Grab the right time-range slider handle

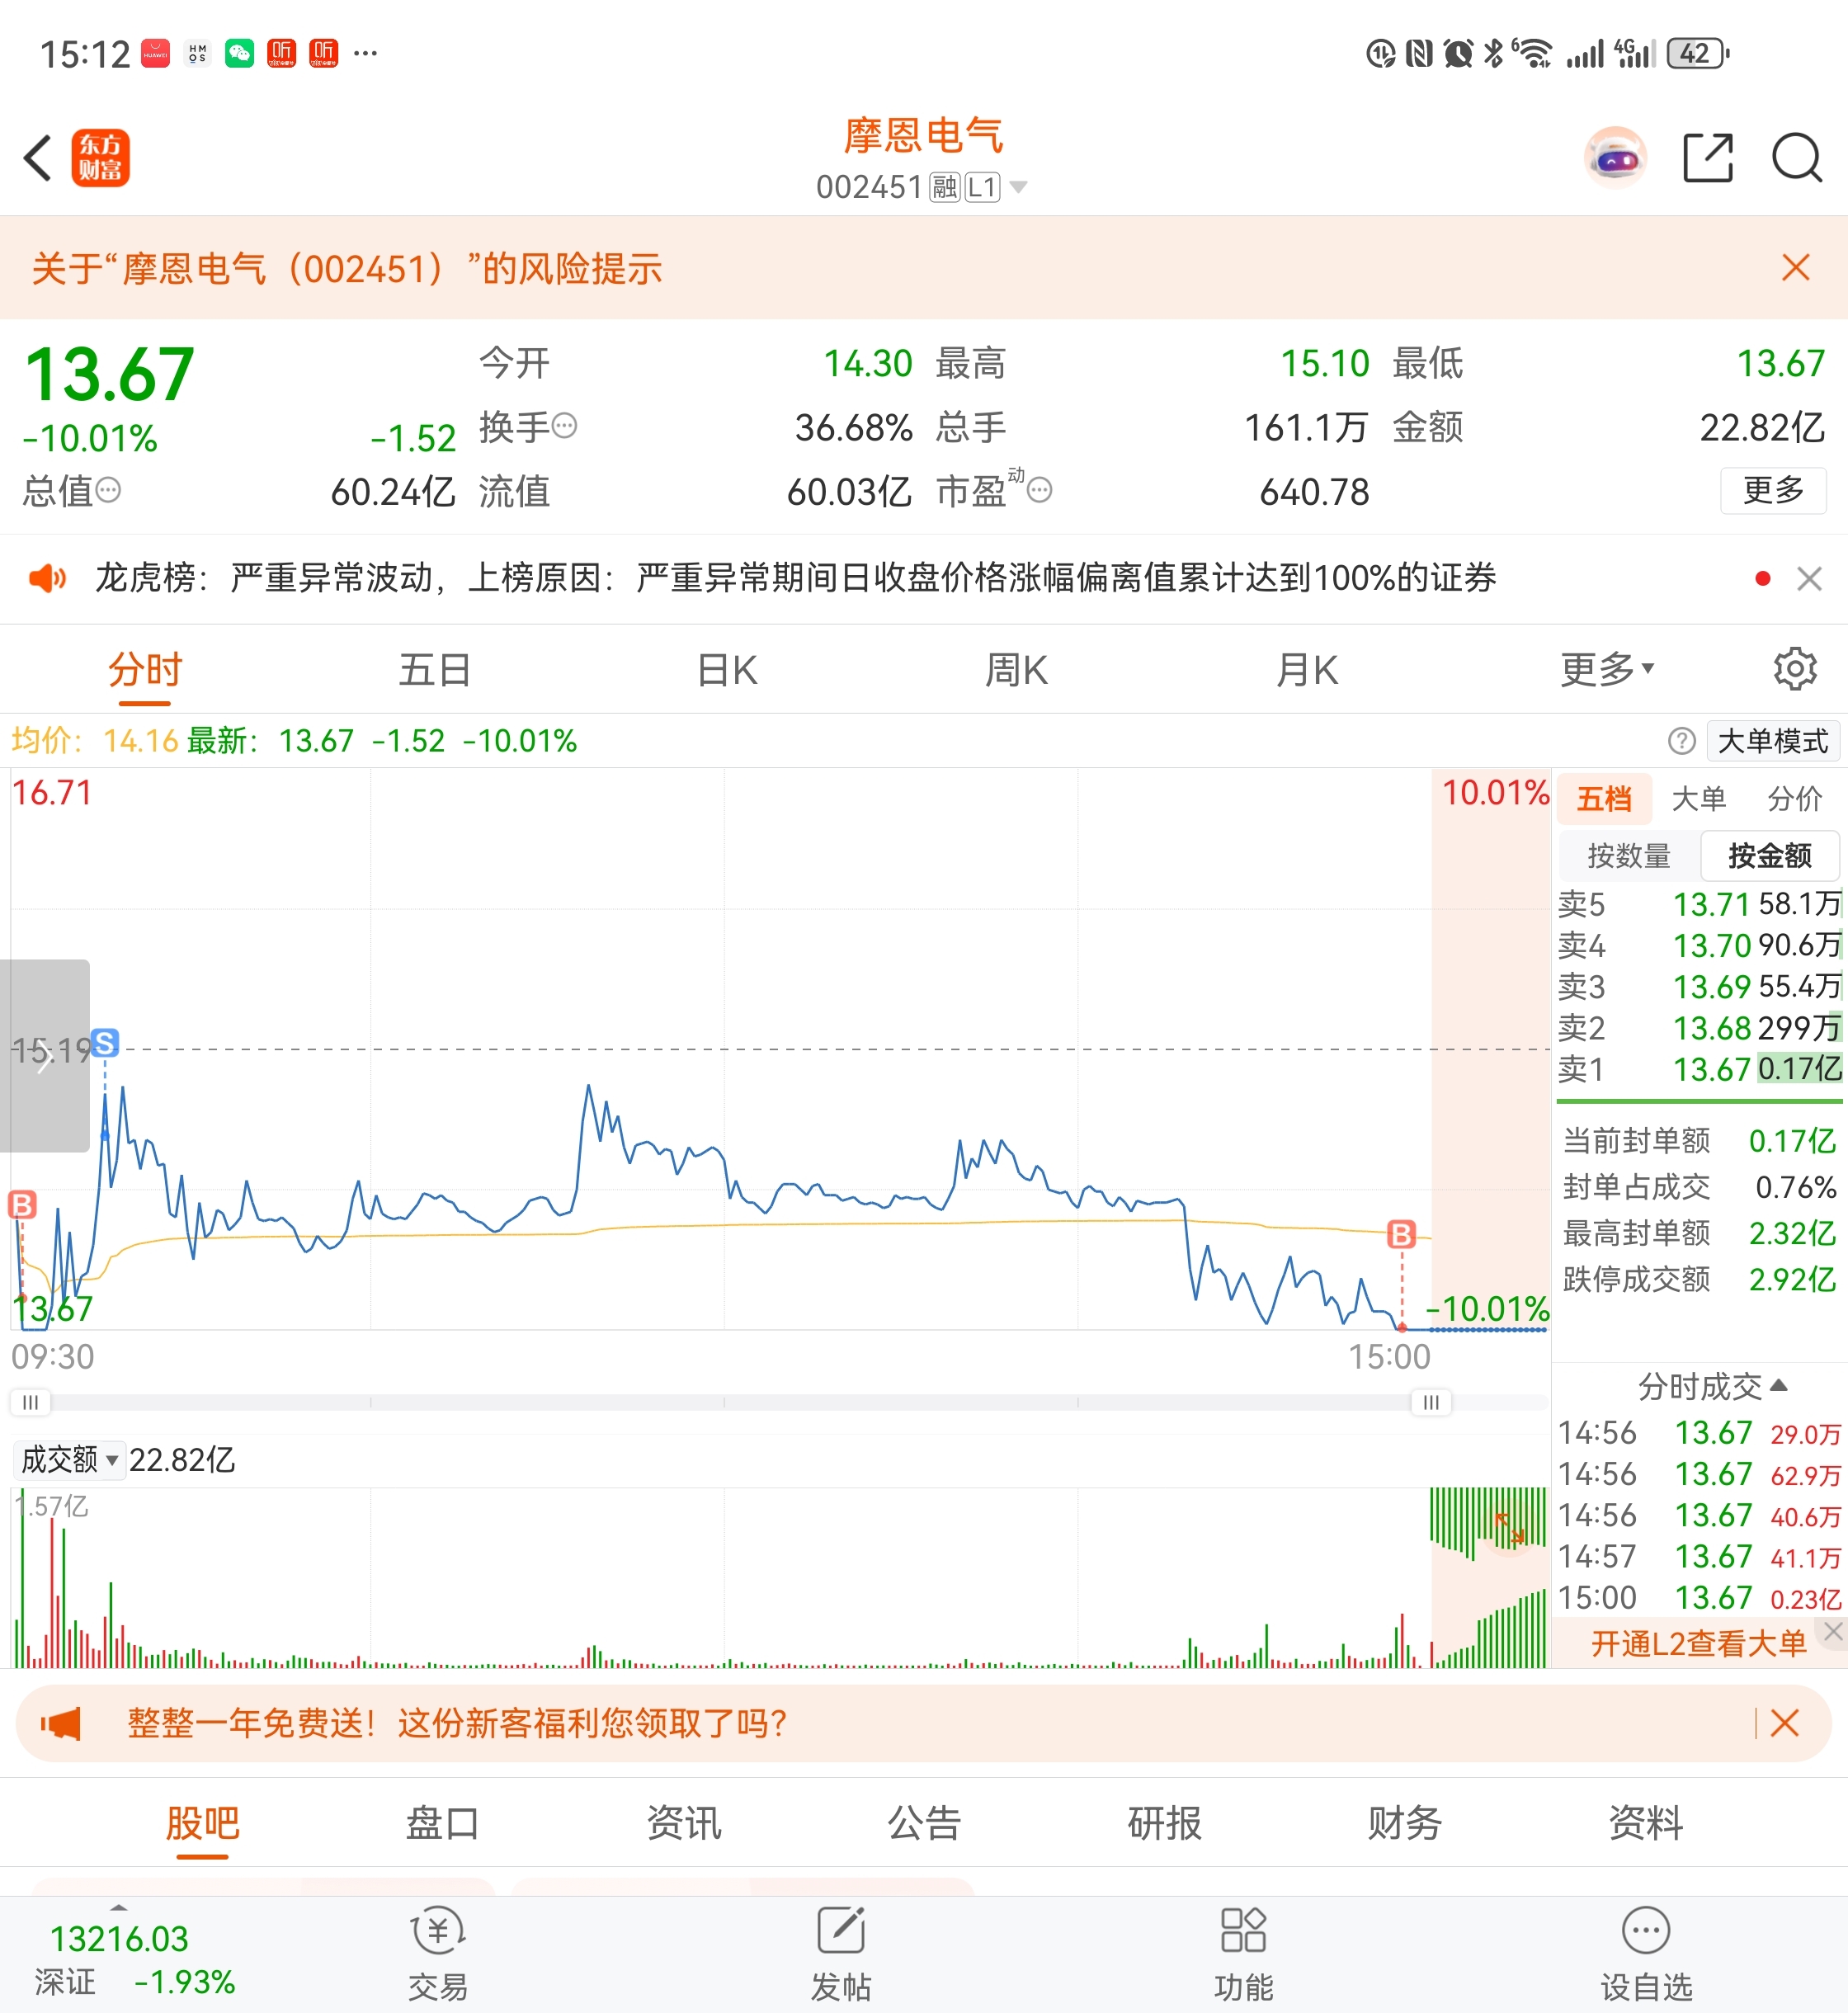click(1431, 1402)
